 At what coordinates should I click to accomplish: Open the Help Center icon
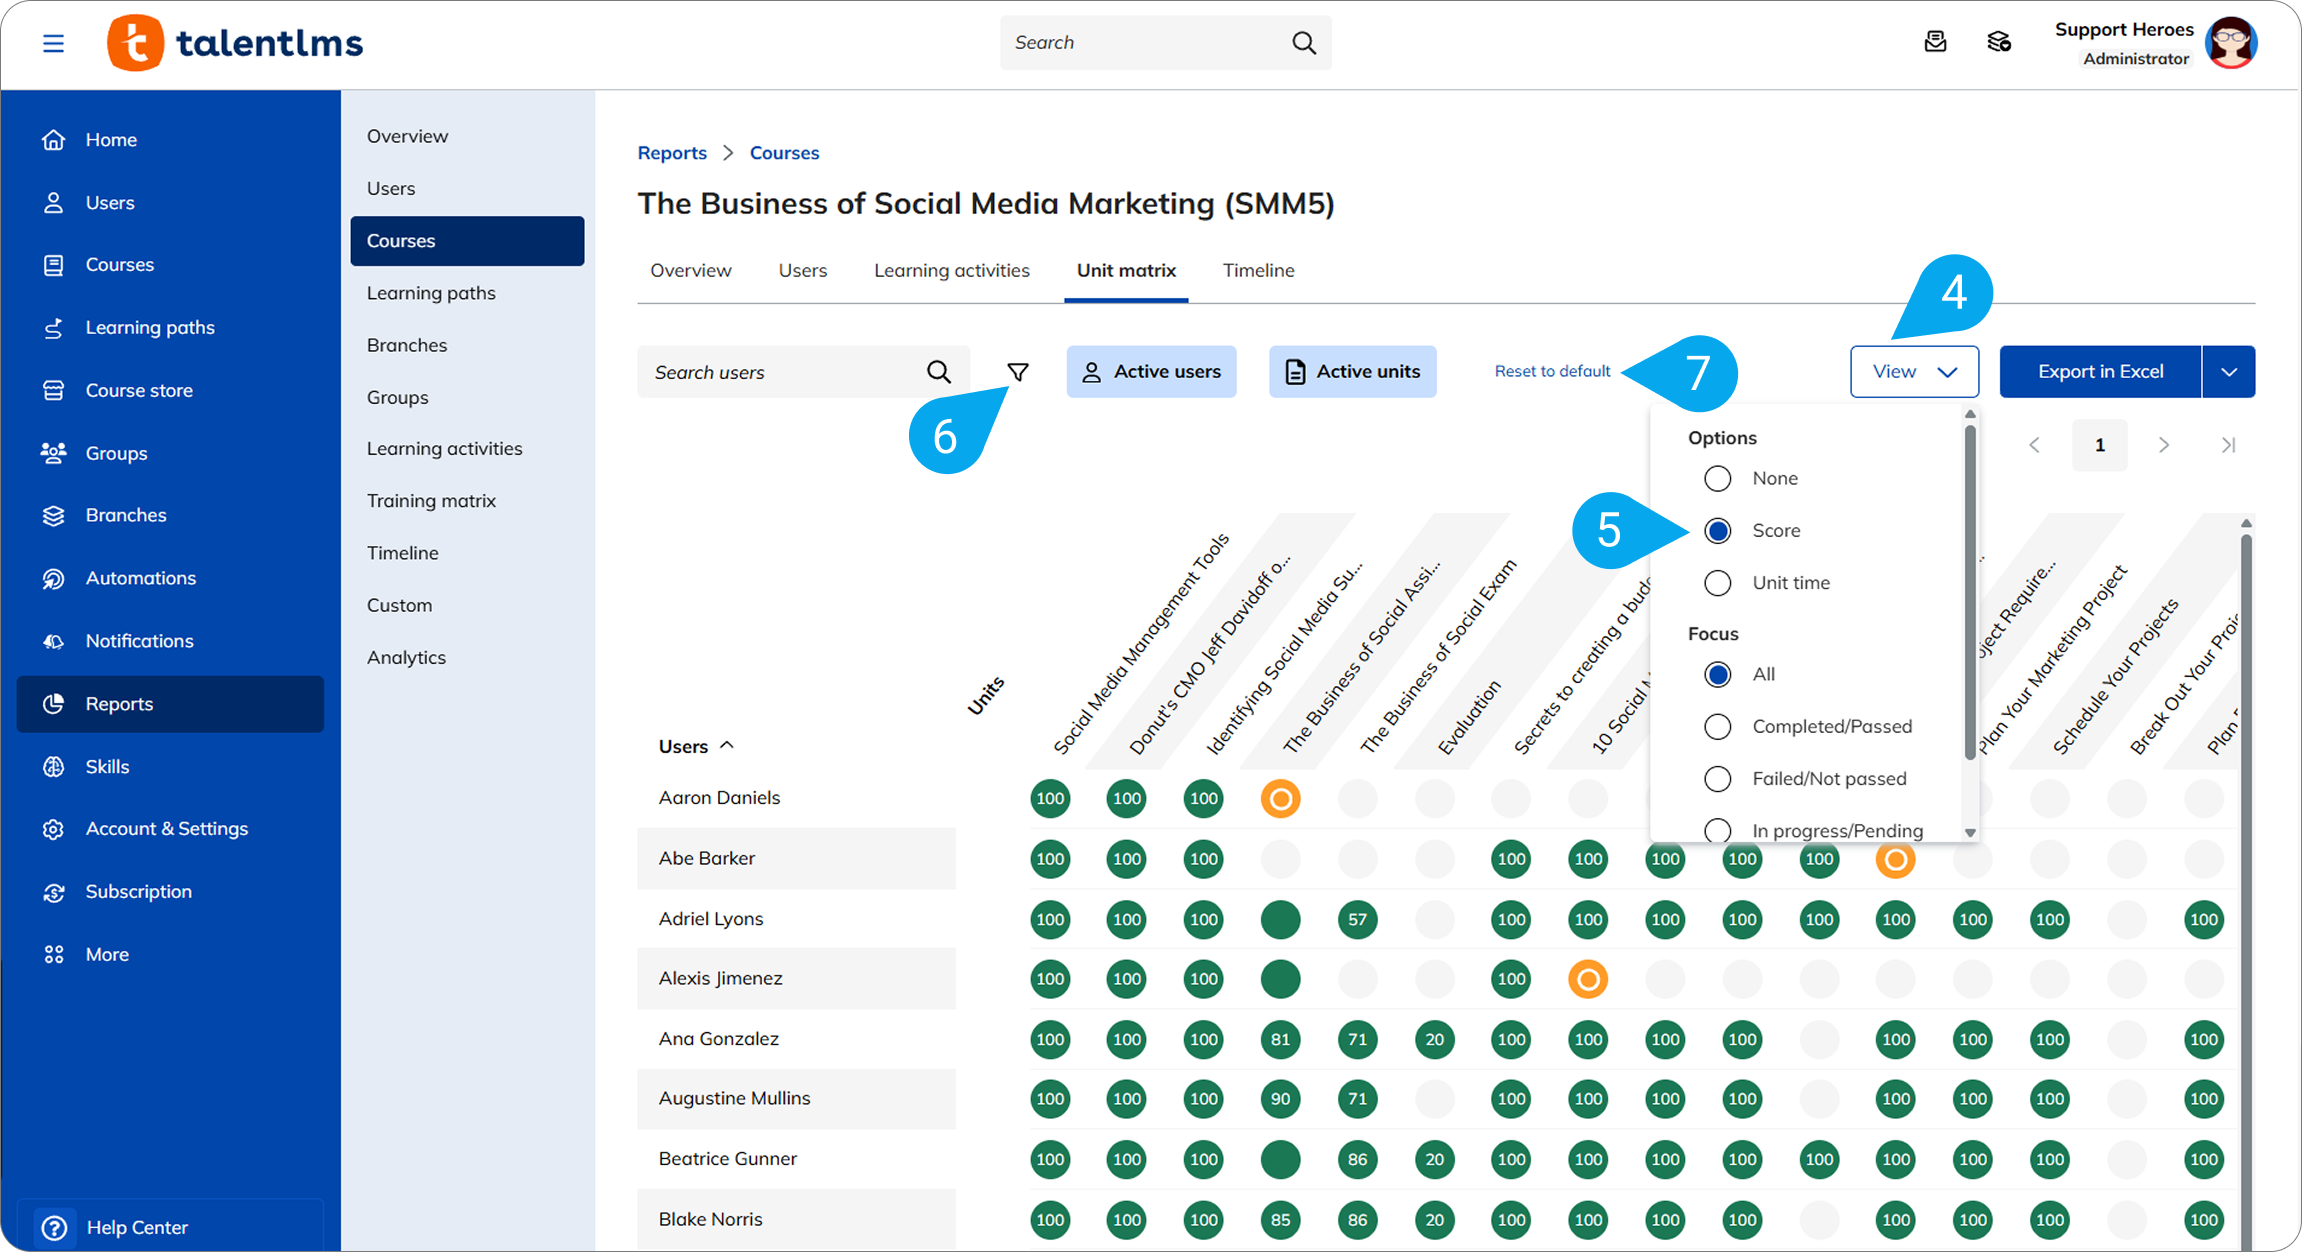tap(54, 1227)
